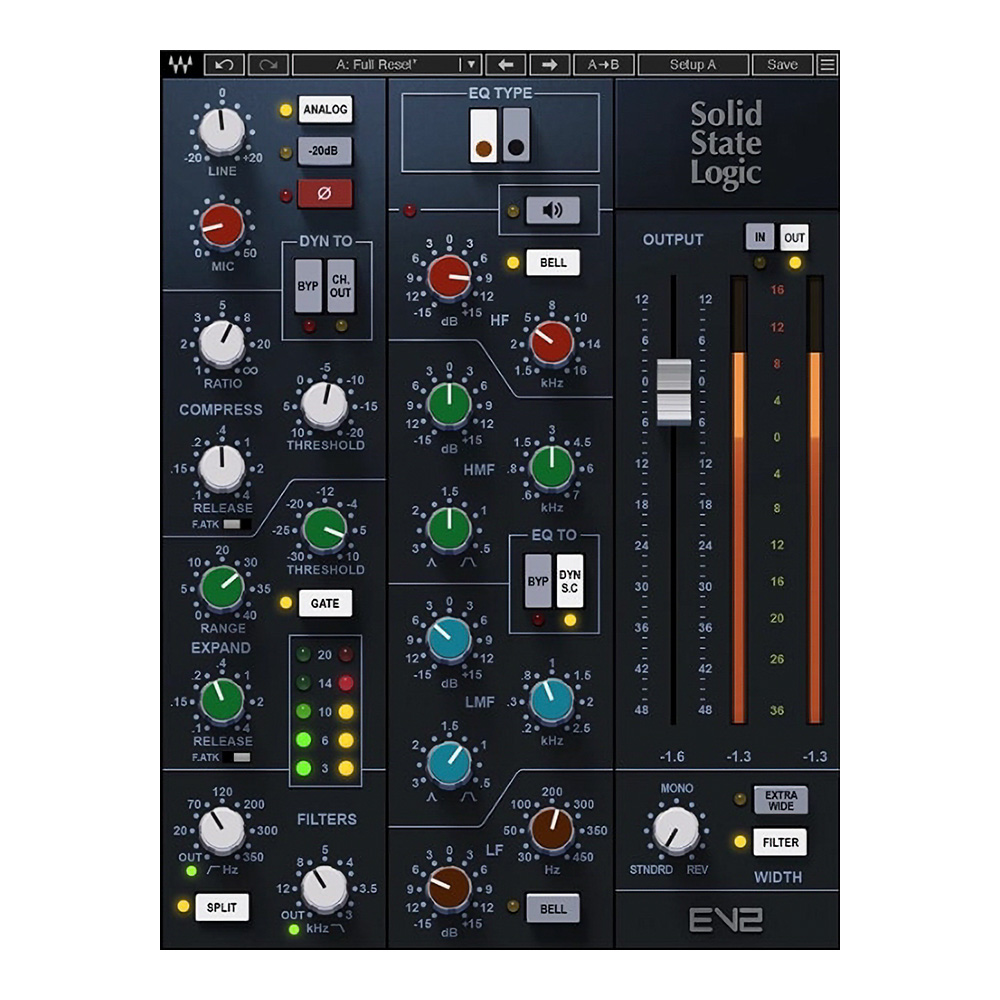Click the Solid State Logic logo
This screenshot has width=1000, height=1000.
(726, 144)
